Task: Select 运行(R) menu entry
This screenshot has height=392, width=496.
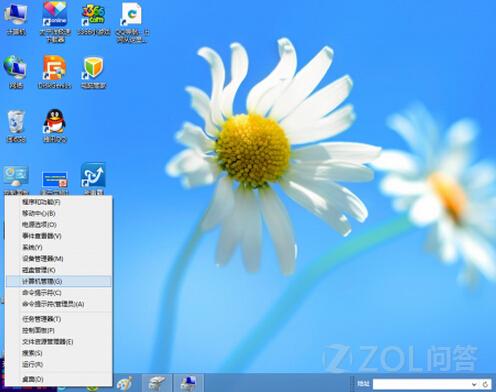Action: coord(58,364)
